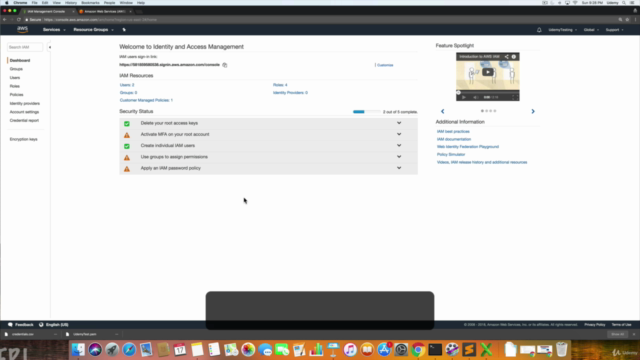The width and height of the screenshot is (640, 360).
Task: Open the Resource Groups dropdown
Action: (93, 30)
